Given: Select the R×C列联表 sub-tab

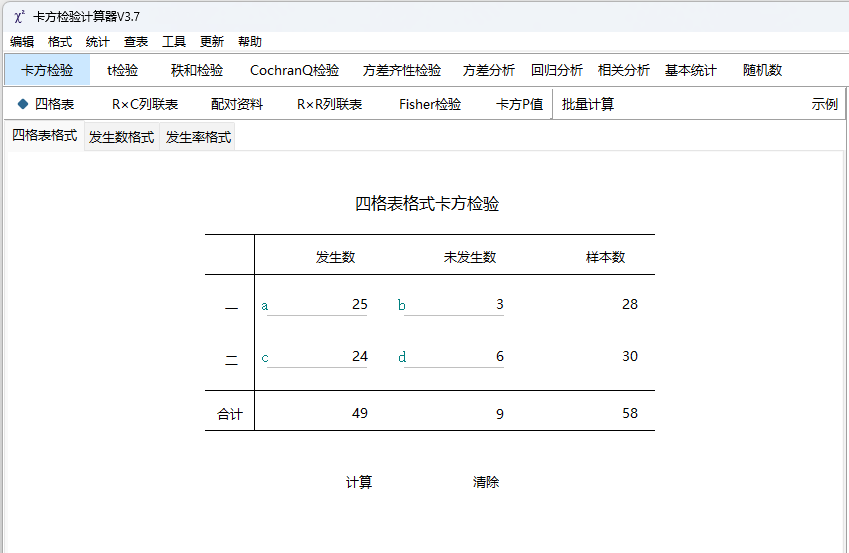Looking at the screenshot, I should tap(145, 104).
